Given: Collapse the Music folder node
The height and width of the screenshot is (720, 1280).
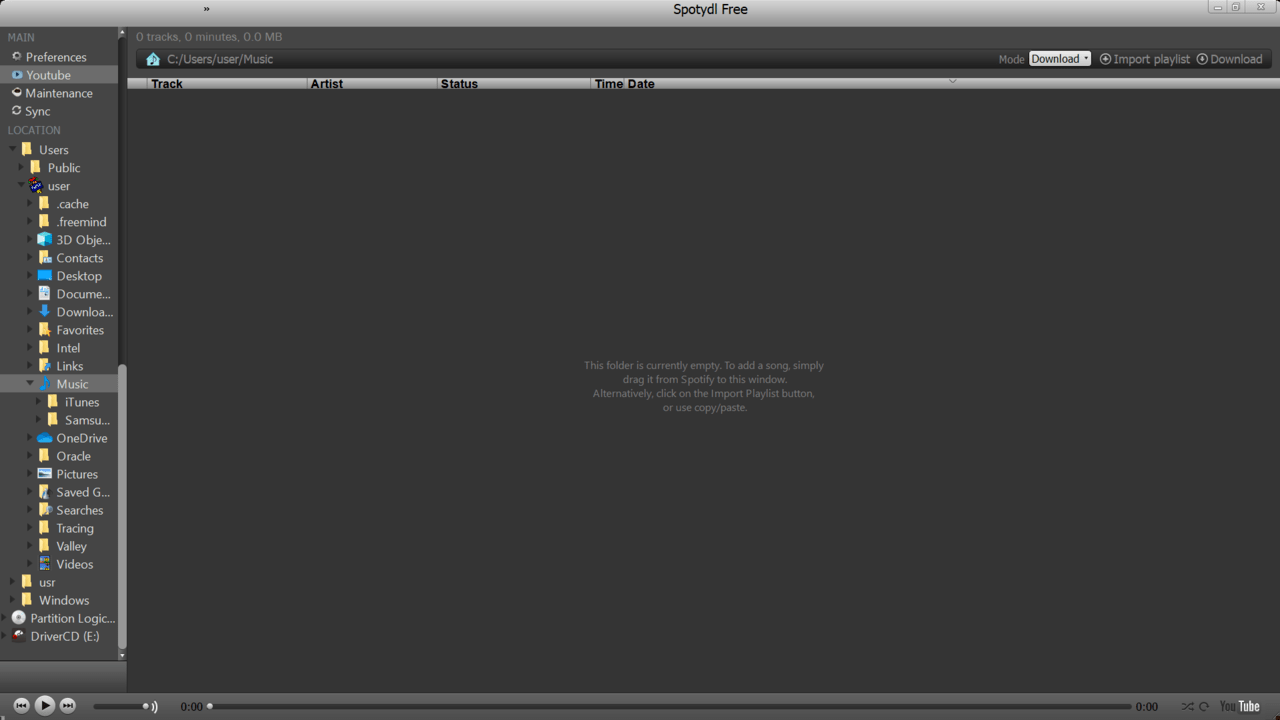Looking at the screenshot, I should pos(30,383).
